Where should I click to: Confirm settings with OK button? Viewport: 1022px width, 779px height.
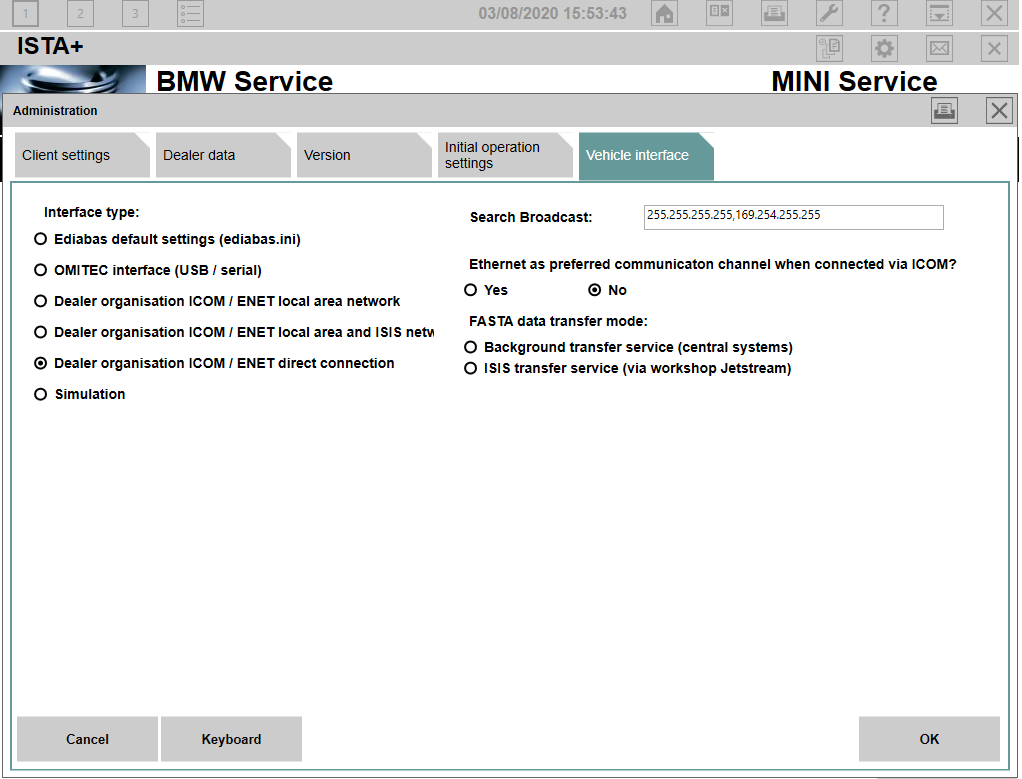pyautogui.click(x=929, y=739)
